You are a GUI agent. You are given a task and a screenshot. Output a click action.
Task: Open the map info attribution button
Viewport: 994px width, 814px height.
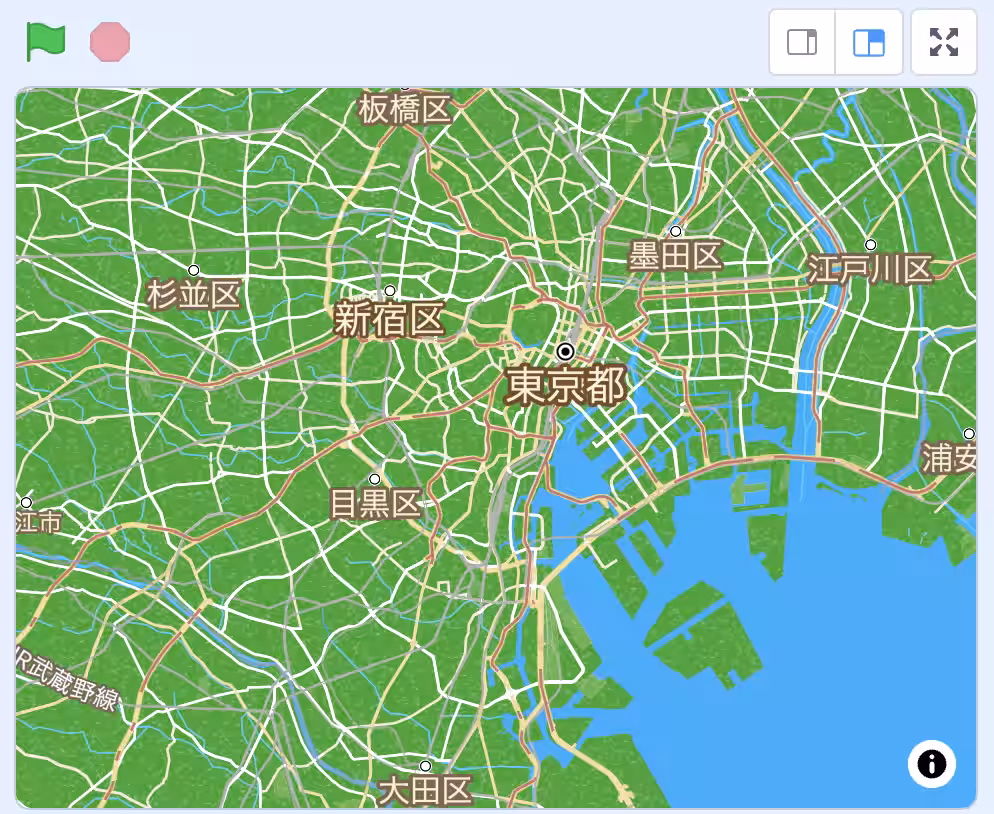[931, 765]
